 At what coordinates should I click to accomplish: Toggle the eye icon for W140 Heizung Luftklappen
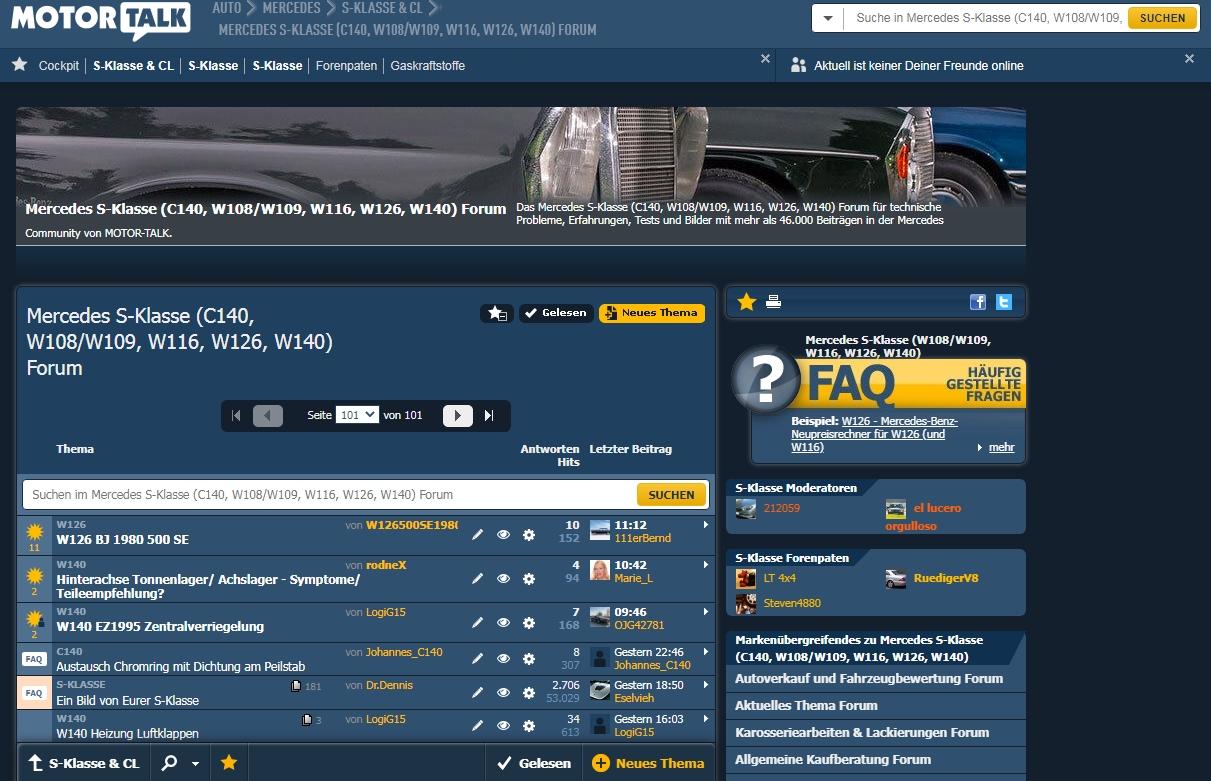[504, 725]
